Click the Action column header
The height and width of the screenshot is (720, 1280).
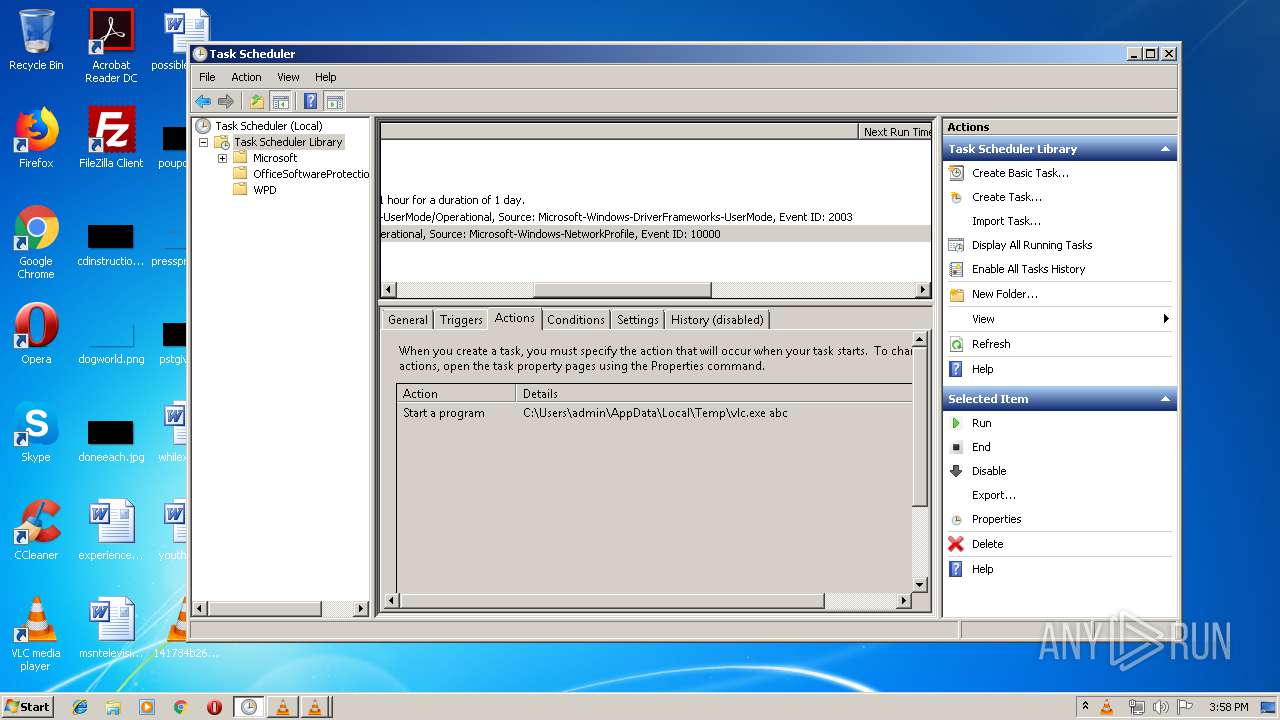click(x=456, y=394)
